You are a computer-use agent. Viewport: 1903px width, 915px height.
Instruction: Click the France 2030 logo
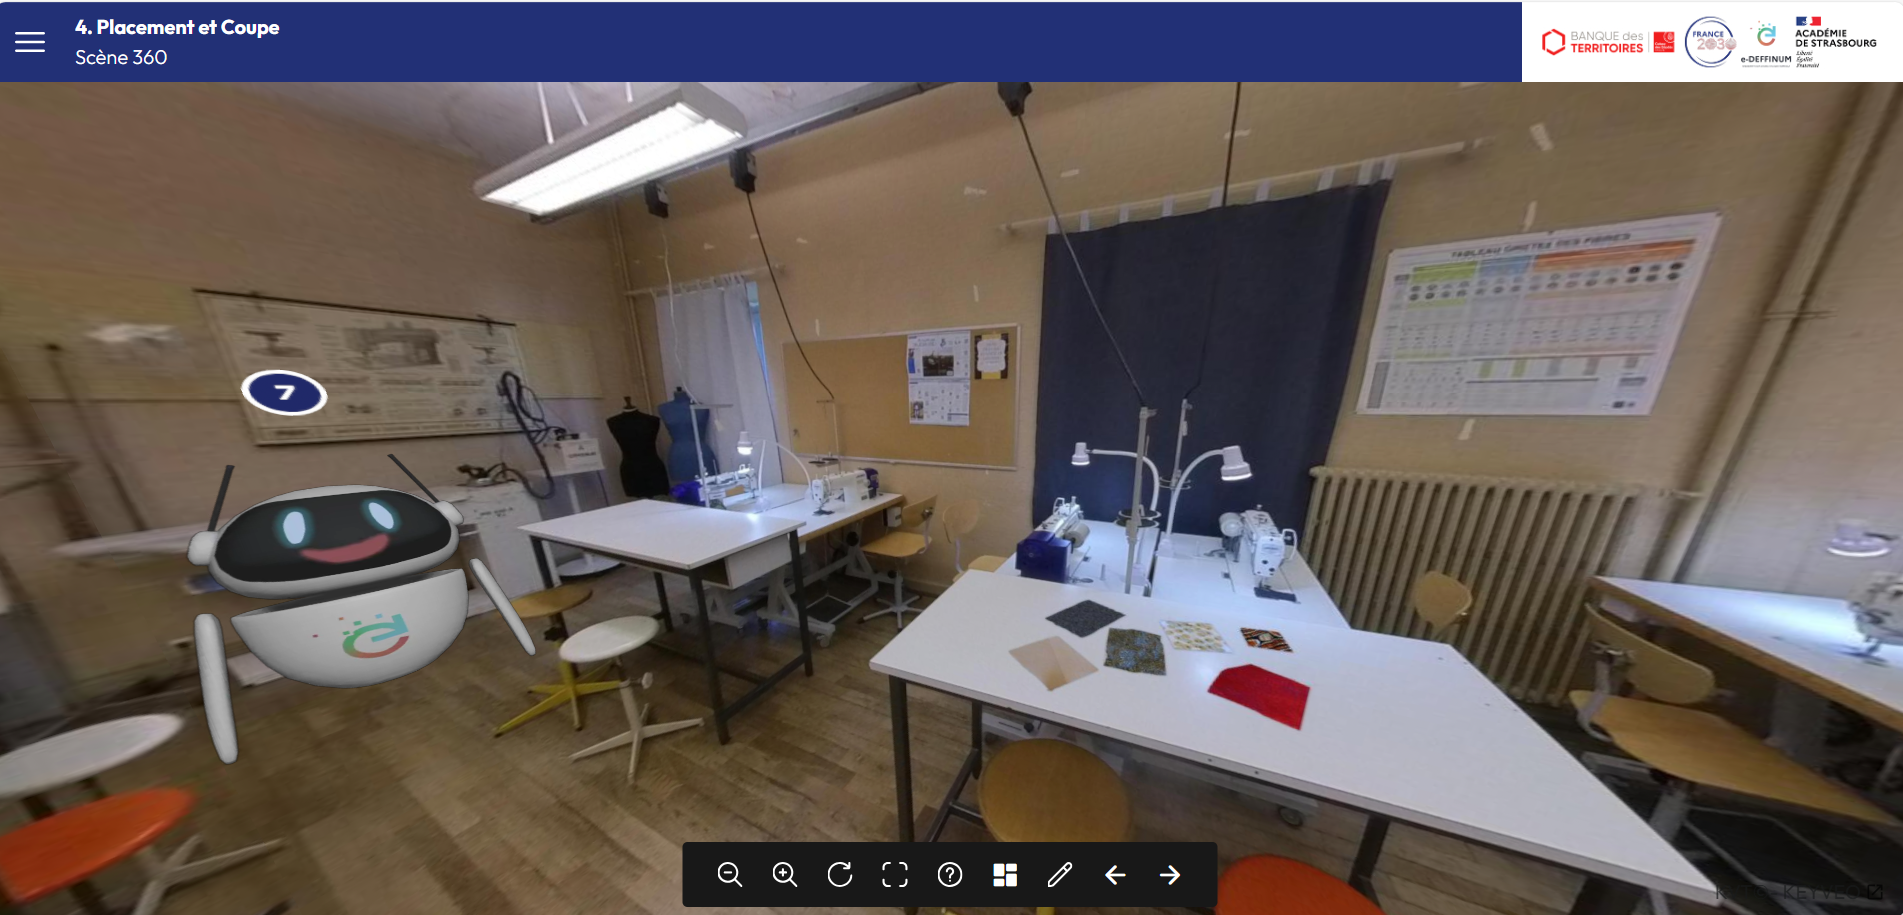[x=1710, y=42]
